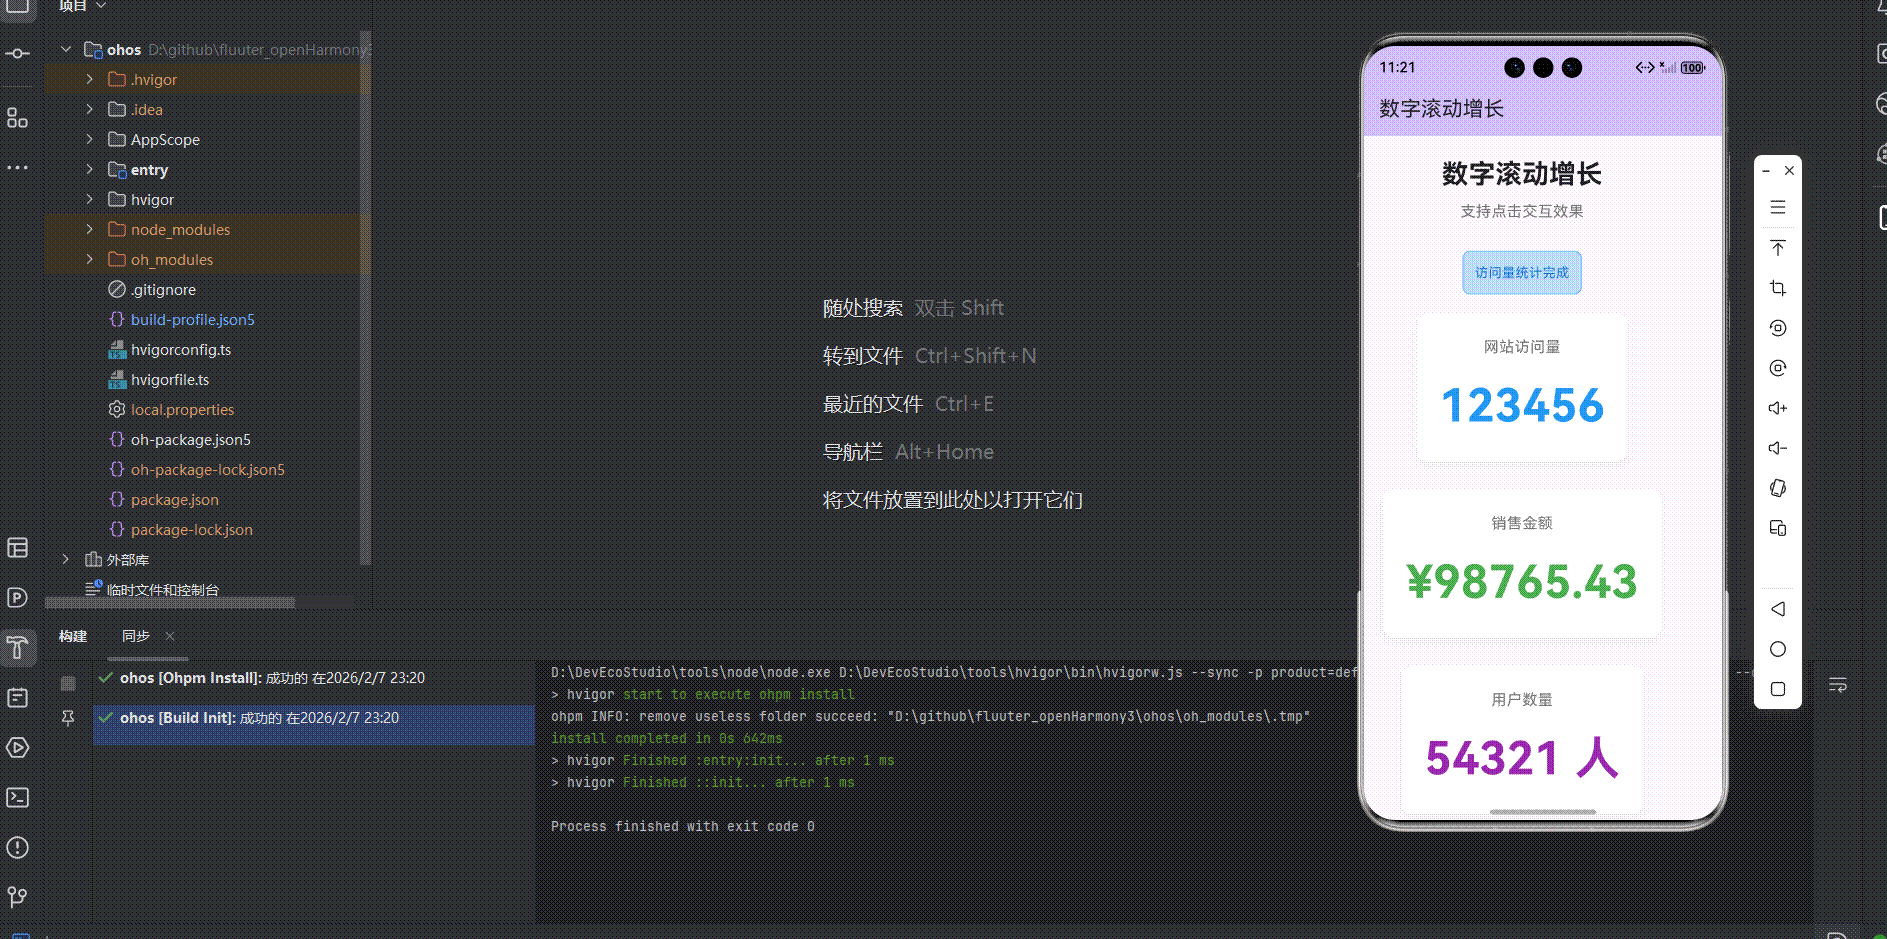1887x939 pixels.
Task: Select the build hammer tool icon
Action: click(x=18, y=647)
